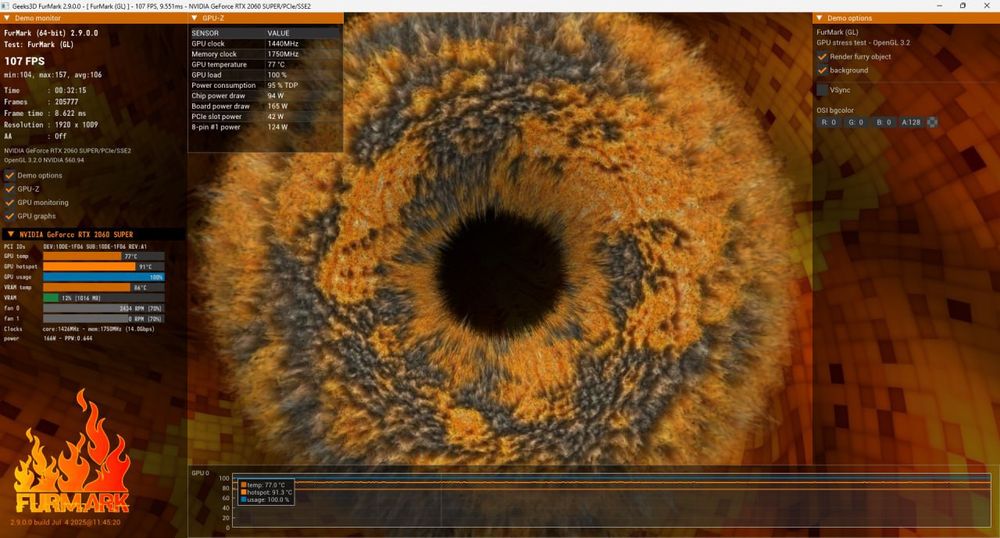1000x538 pixels.
Task: Click the FurMark flame logo
Action: (72, 453)
